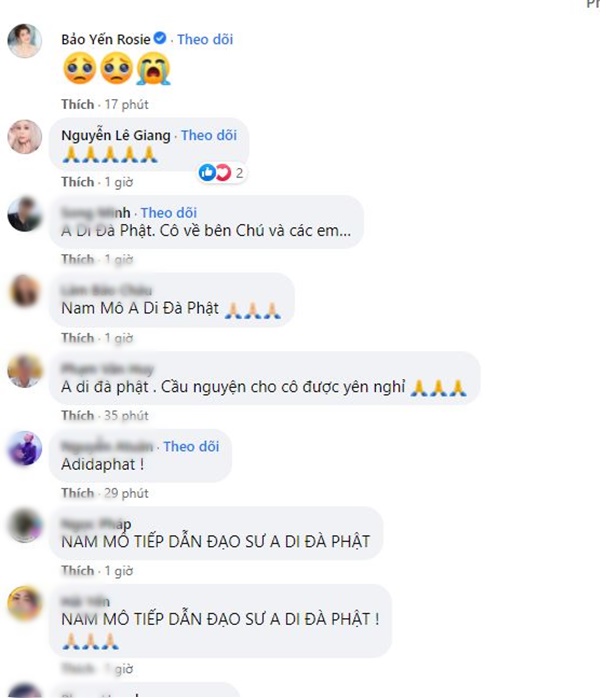Follow Bảo Yến Rosie via Theo dõi
The width and height of the screenshot is (606, 698).
click(205, 39)
